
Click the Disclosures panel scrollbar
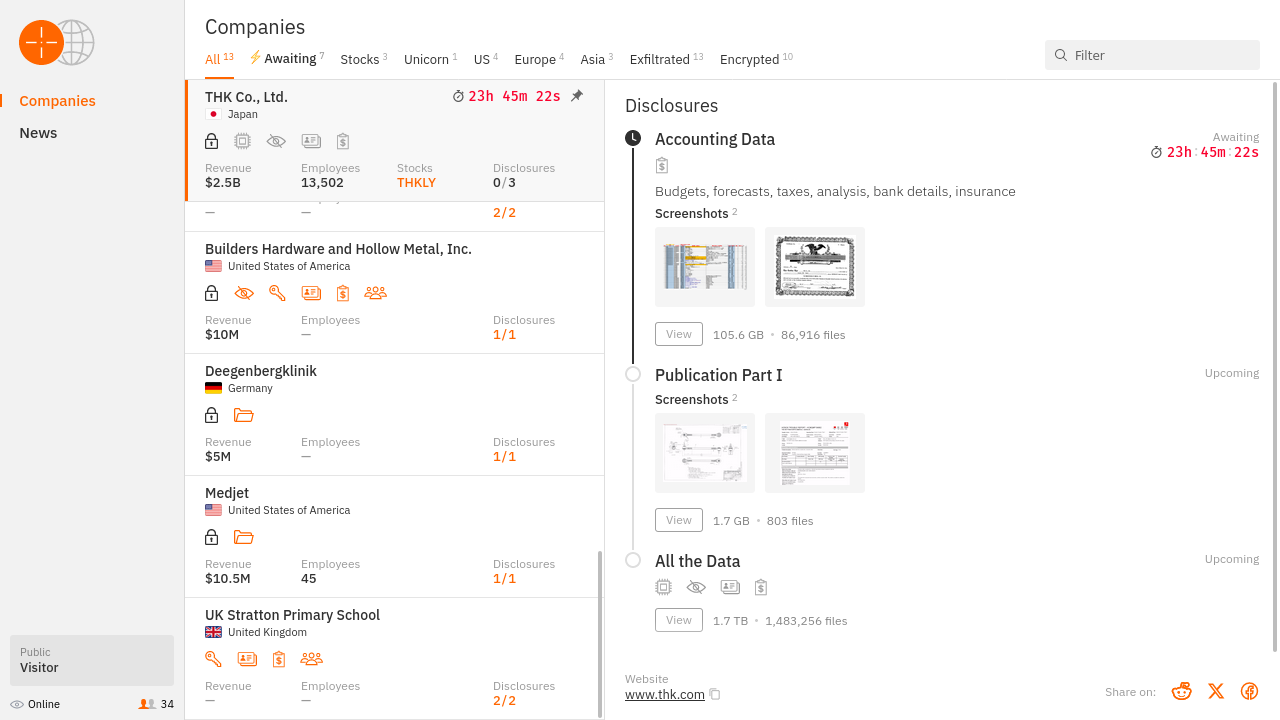pos(1275,367)
